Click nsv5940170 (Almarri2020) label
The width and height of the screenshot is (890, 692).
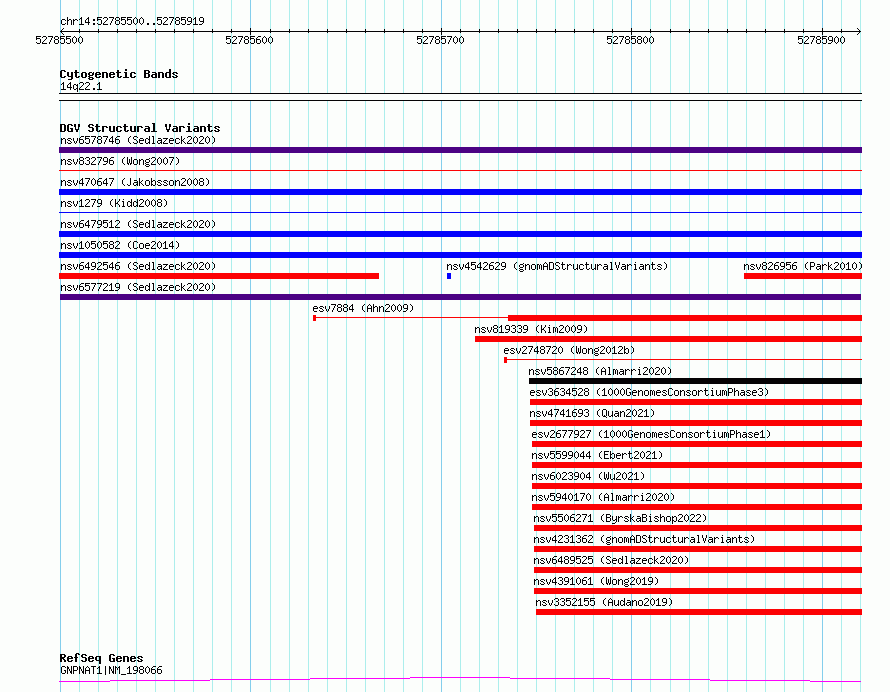coord(603,497)
